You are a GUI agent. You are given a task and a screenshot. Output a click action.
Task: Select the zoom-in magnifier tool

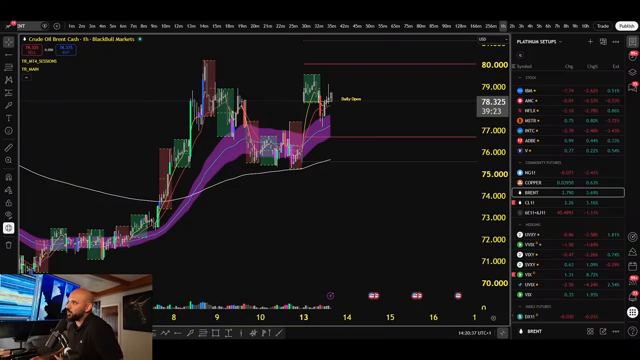[x=9, y=160]
